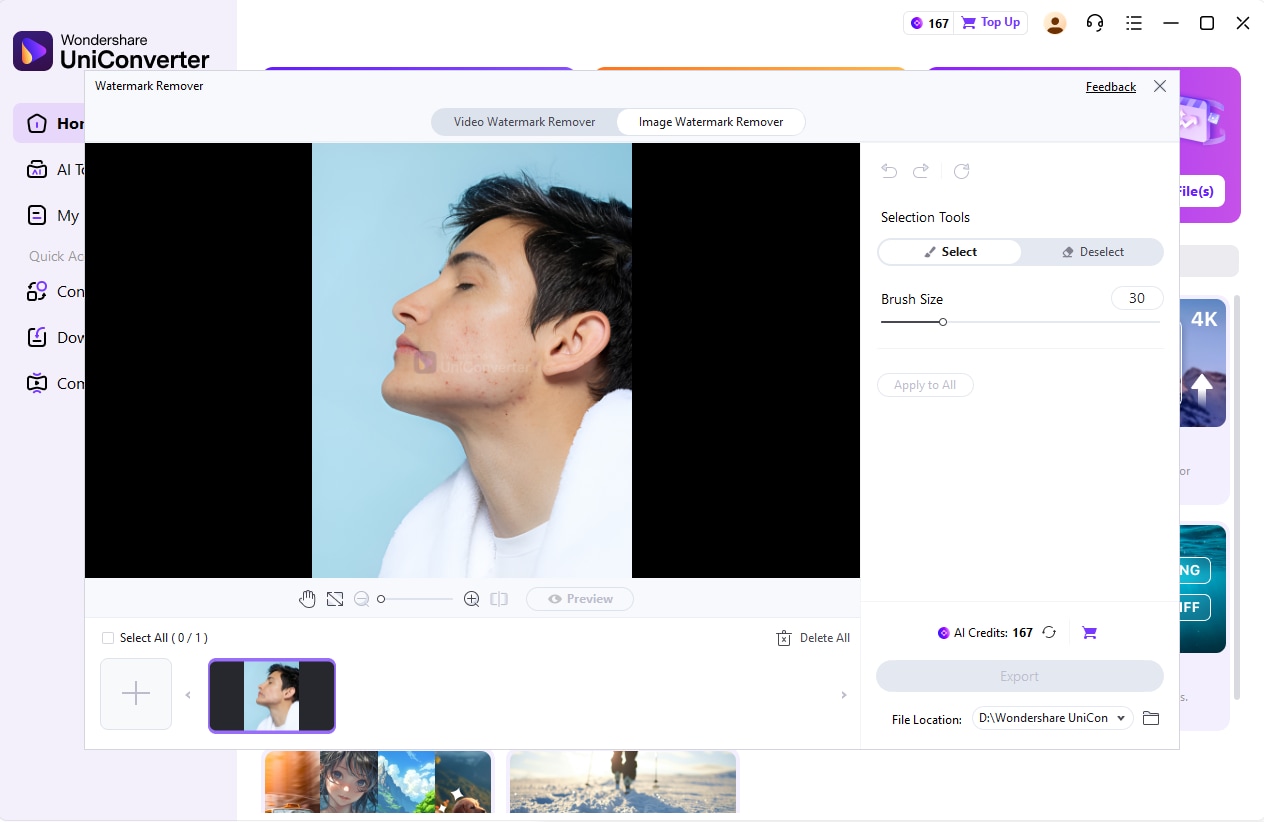Screen dimensions: 1264x822
Task: Switch to Deselect eraser mode
Action: pos(1094,251)
